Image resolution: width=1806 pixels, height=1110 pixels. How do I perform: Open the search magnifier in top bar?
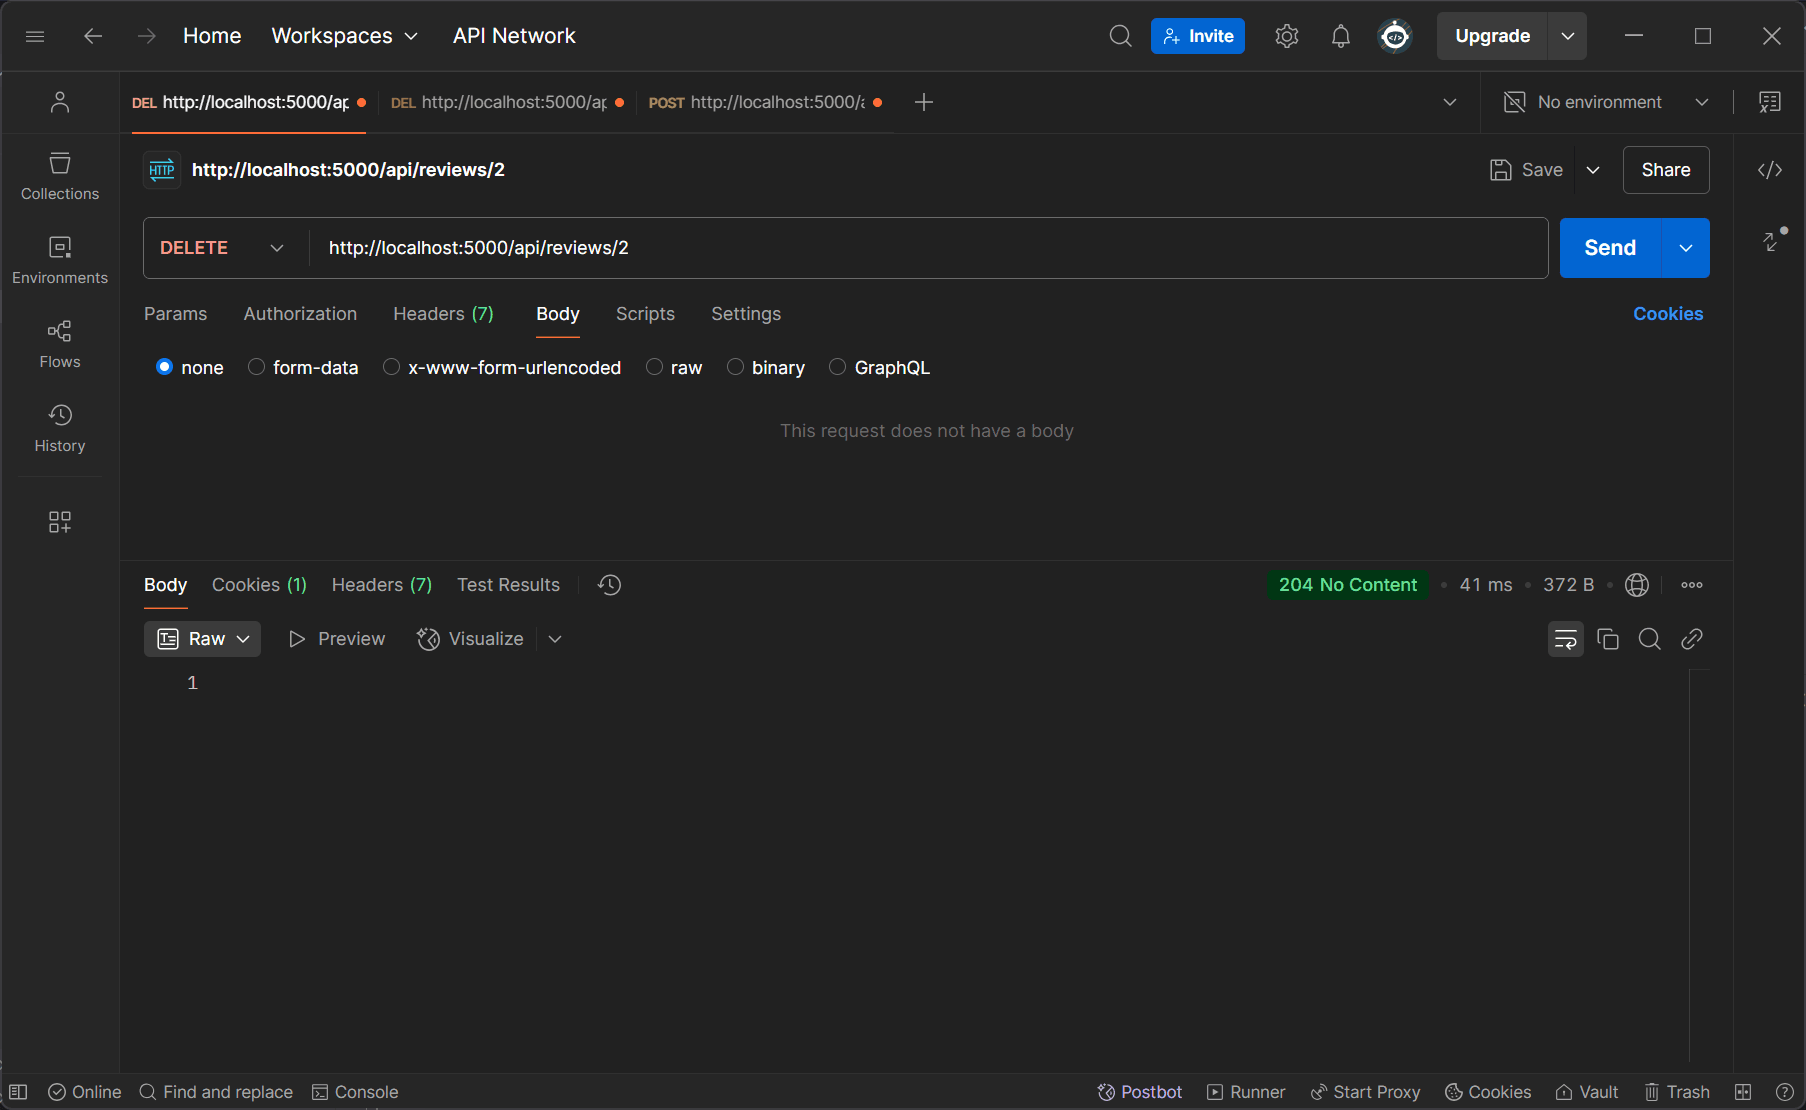click(1120, 36)
